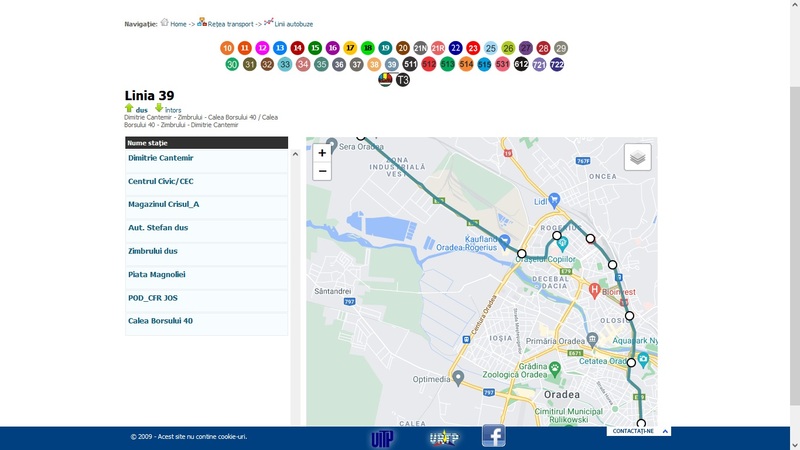800x450 pixels.
Task: Open line 27 route
Action: (526, 48)
